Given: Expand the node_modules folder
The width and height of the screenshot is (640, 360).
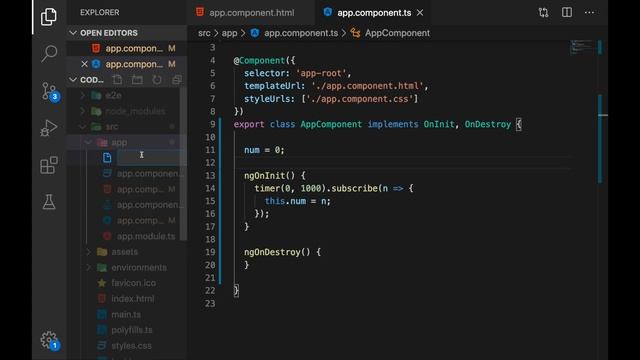Looking at the screenshot, I should (x=127, y=111).
